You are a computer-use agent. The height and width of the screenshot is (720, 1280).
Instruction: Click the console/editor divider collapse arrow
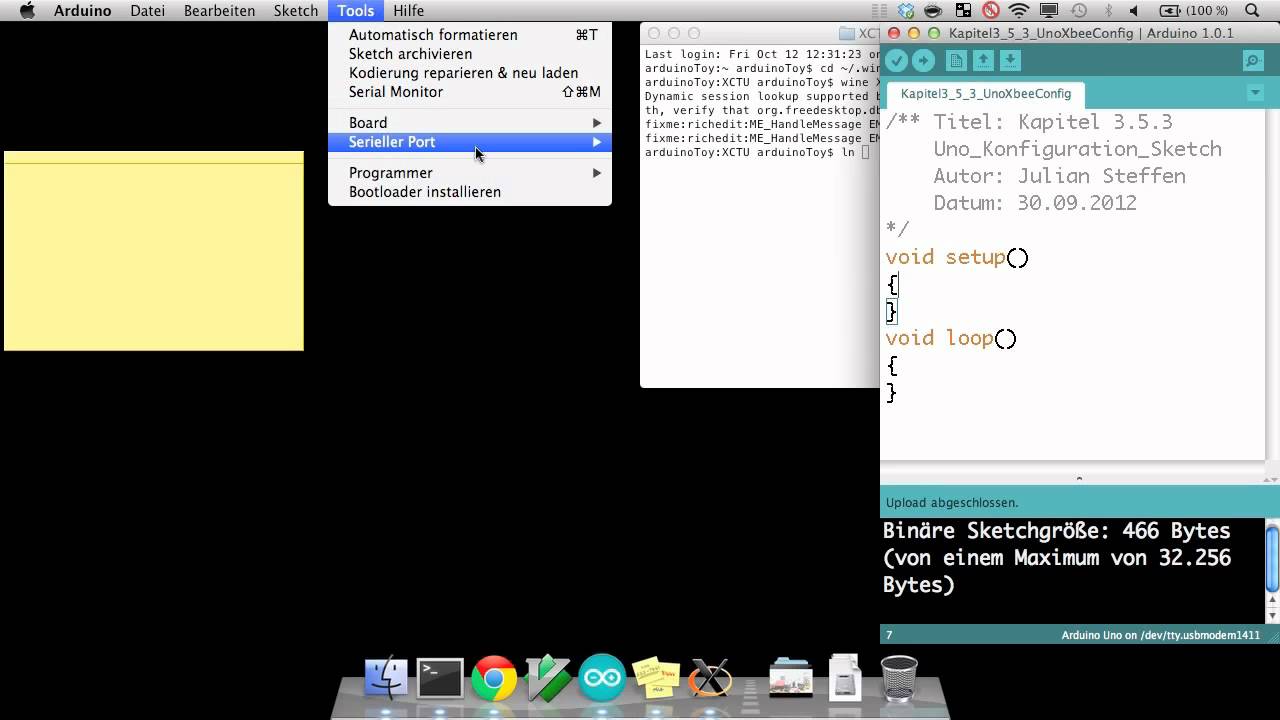pos(1079,479)
